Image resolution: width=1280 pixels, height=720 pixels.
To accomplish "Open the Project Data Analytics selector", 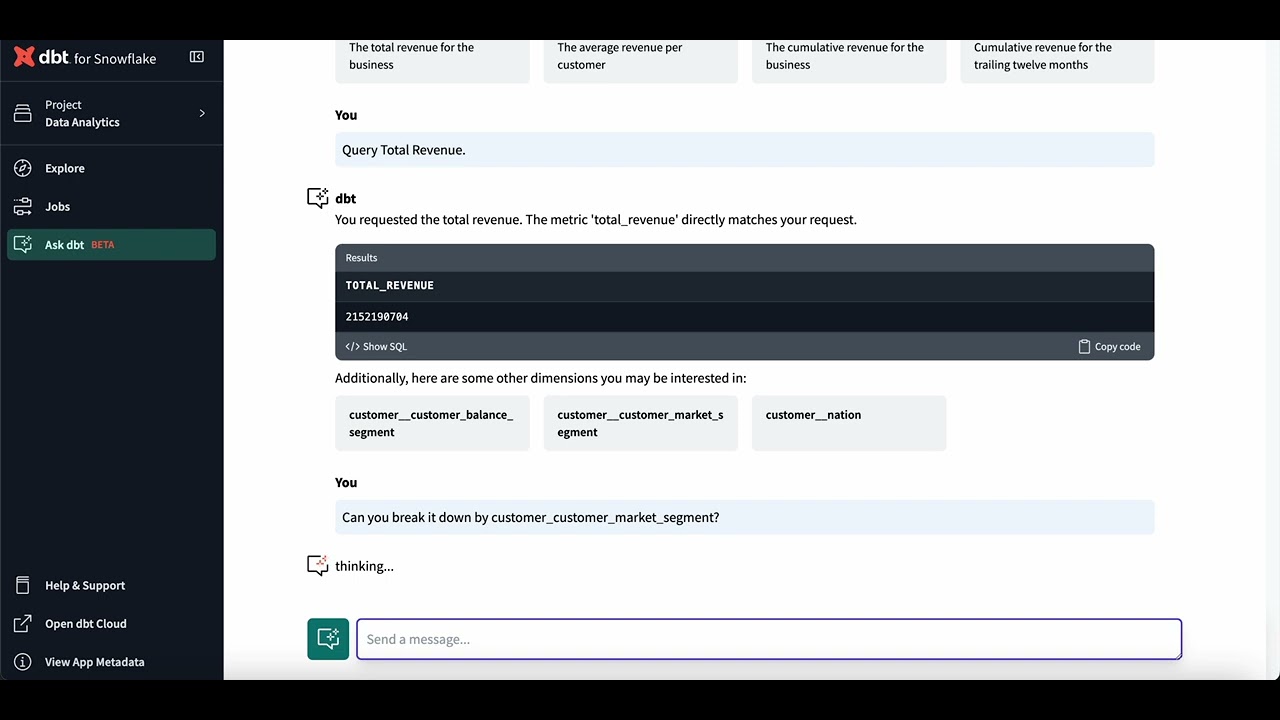I will (x=111, y=113).
